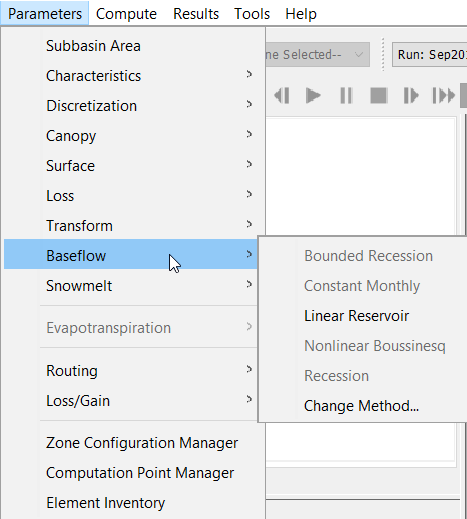
Task: Open Element Inventory
Action: click(133, 503)
